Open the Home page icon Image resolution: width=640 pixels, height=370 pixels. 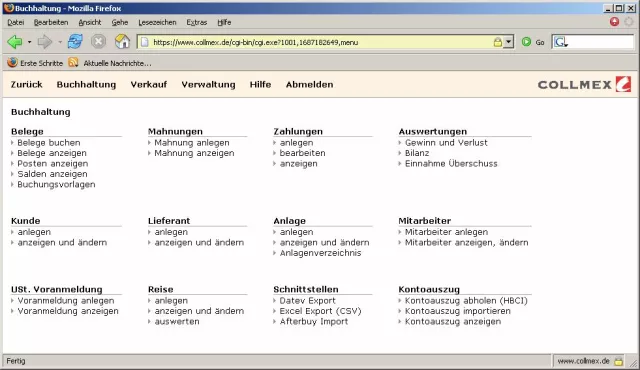pyautogui.click(x=122, y=42)
